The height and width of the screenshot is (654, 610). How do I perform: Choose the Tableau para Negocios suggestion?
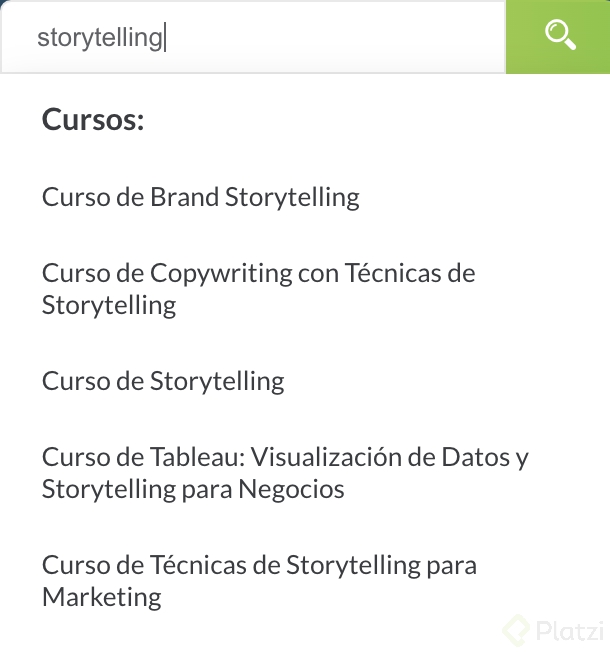point(284,473)
